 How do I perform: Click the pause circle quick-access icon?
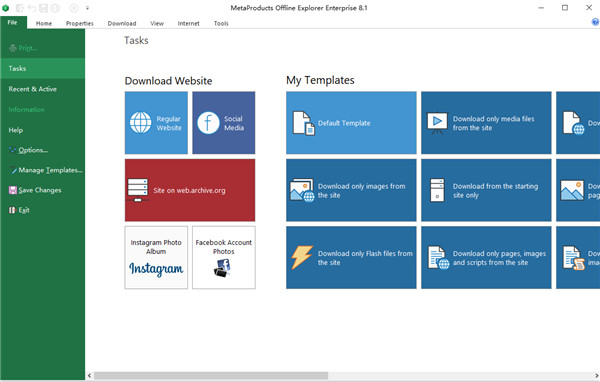coord(55,8)
